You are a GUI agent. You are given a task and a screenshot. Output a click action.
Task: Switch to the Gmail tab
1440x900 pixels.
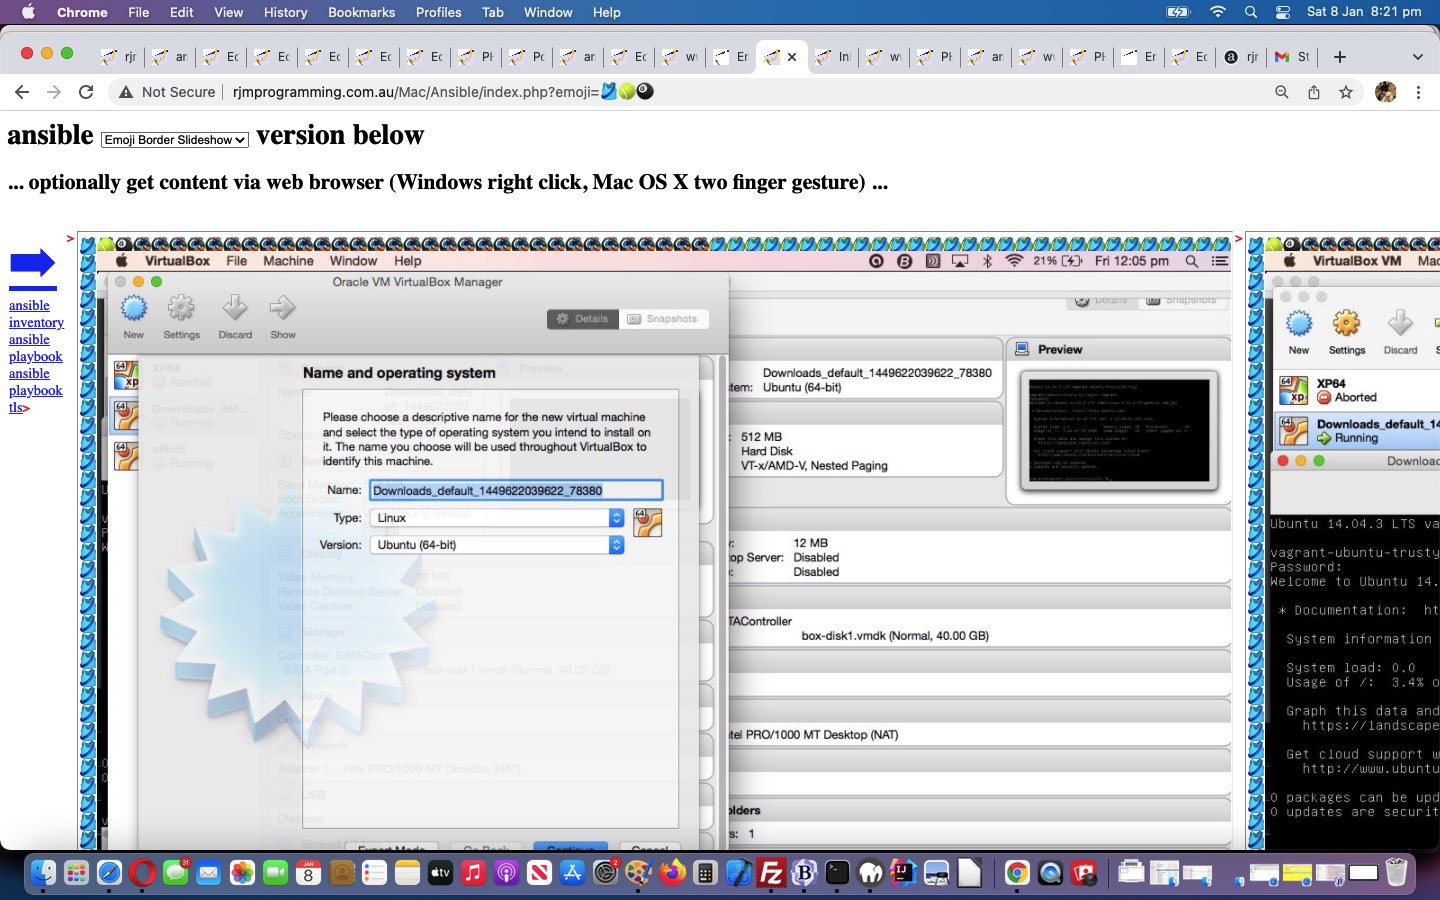tap(1291, 57)
